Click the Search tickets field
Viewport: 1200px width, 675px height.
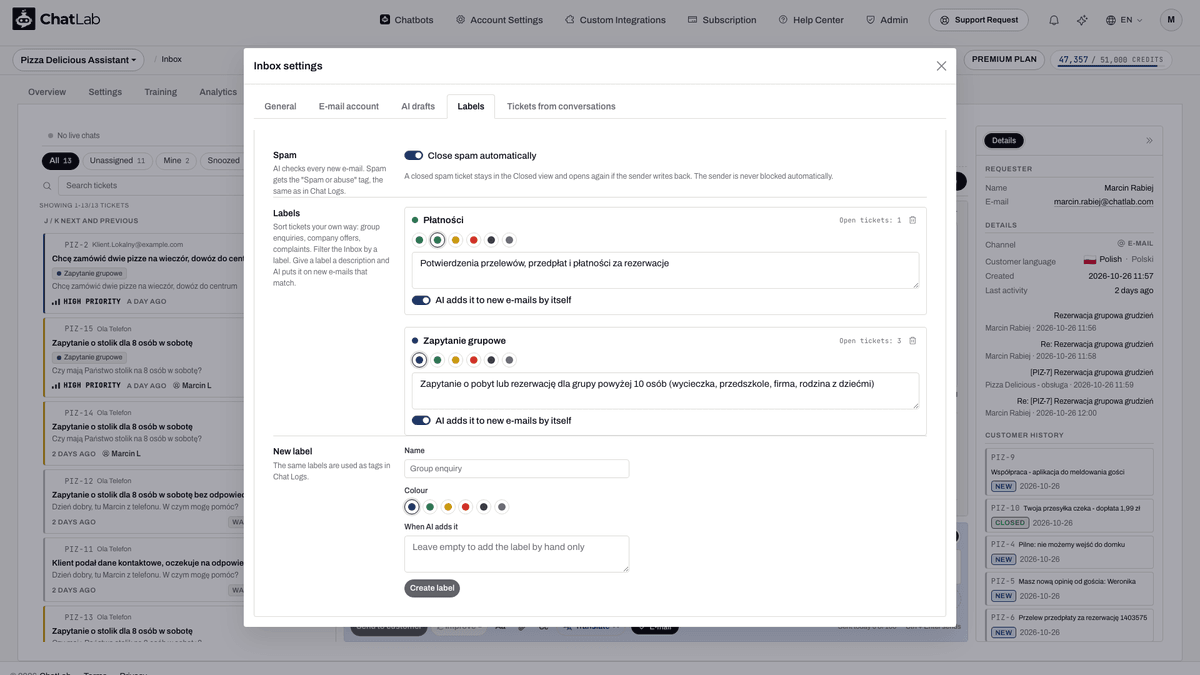point(148,186)
